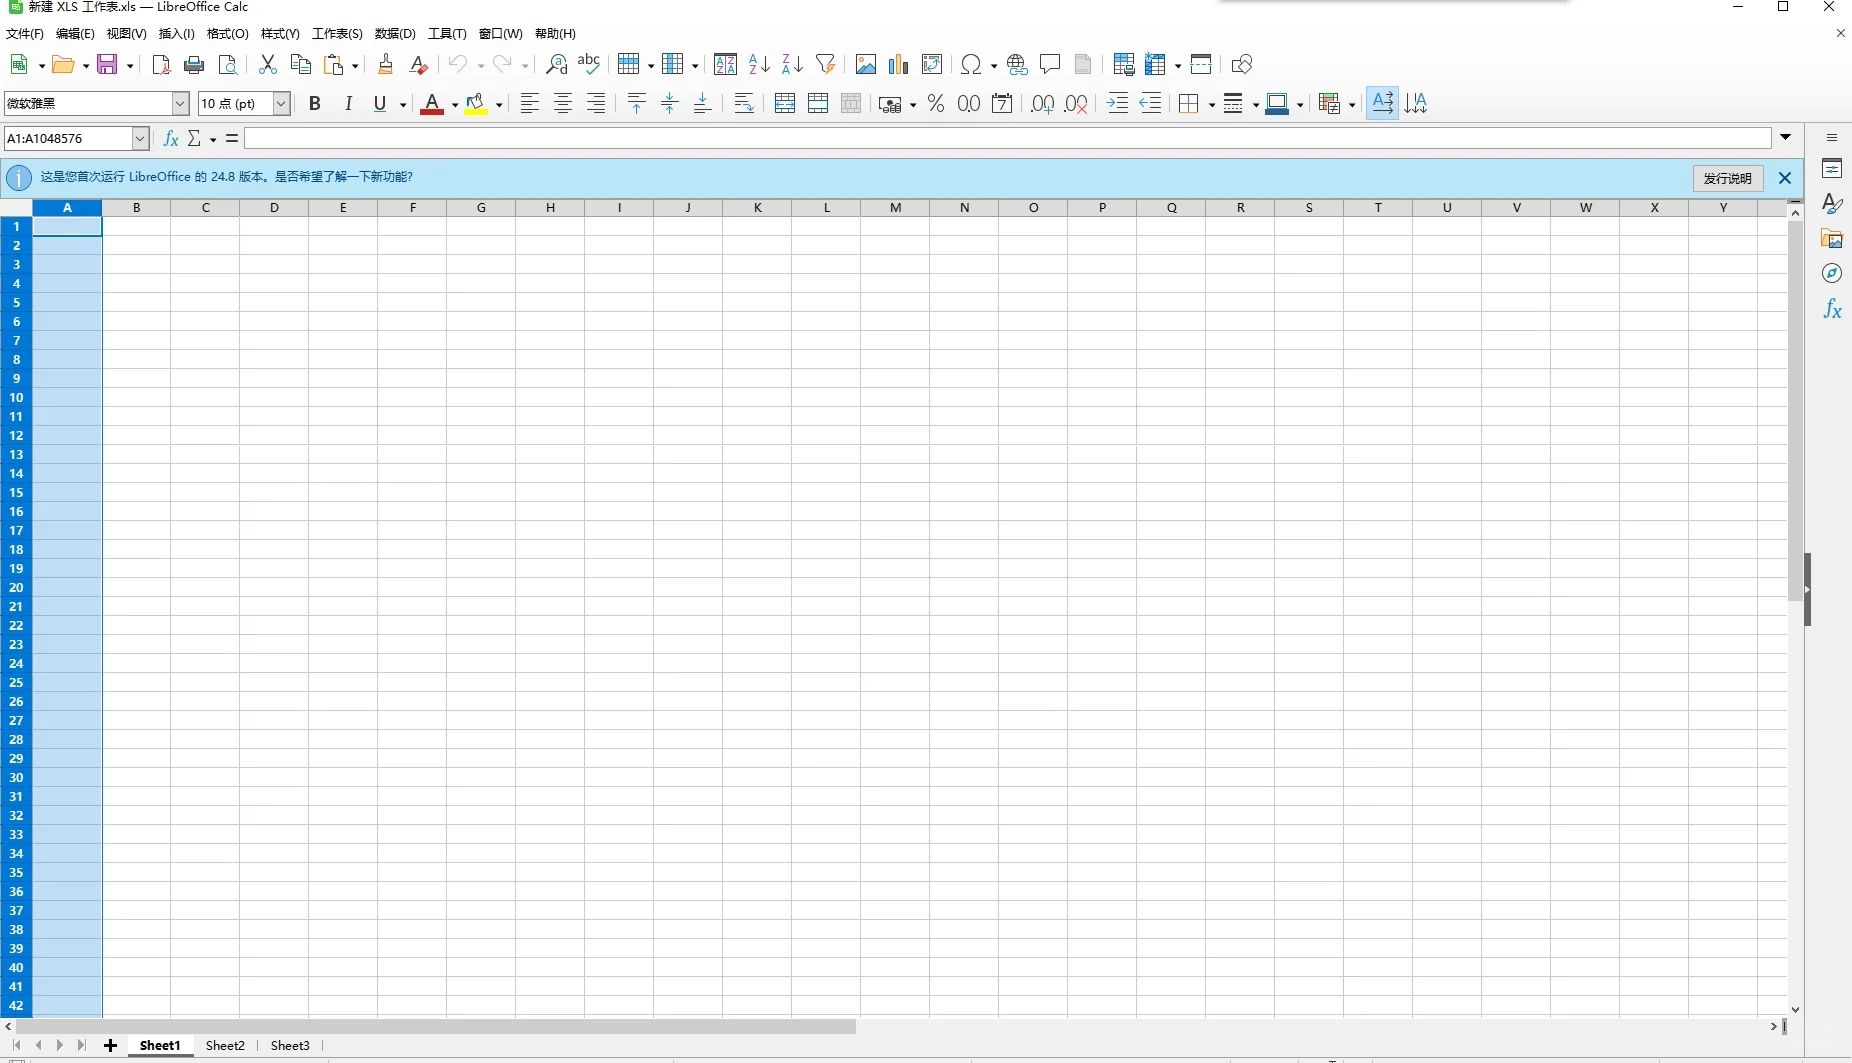Image resolution: width=1852 pixels, height=1063 pixels.
Task: Enable the AutoFilter
Action: [x=826, y=64]
